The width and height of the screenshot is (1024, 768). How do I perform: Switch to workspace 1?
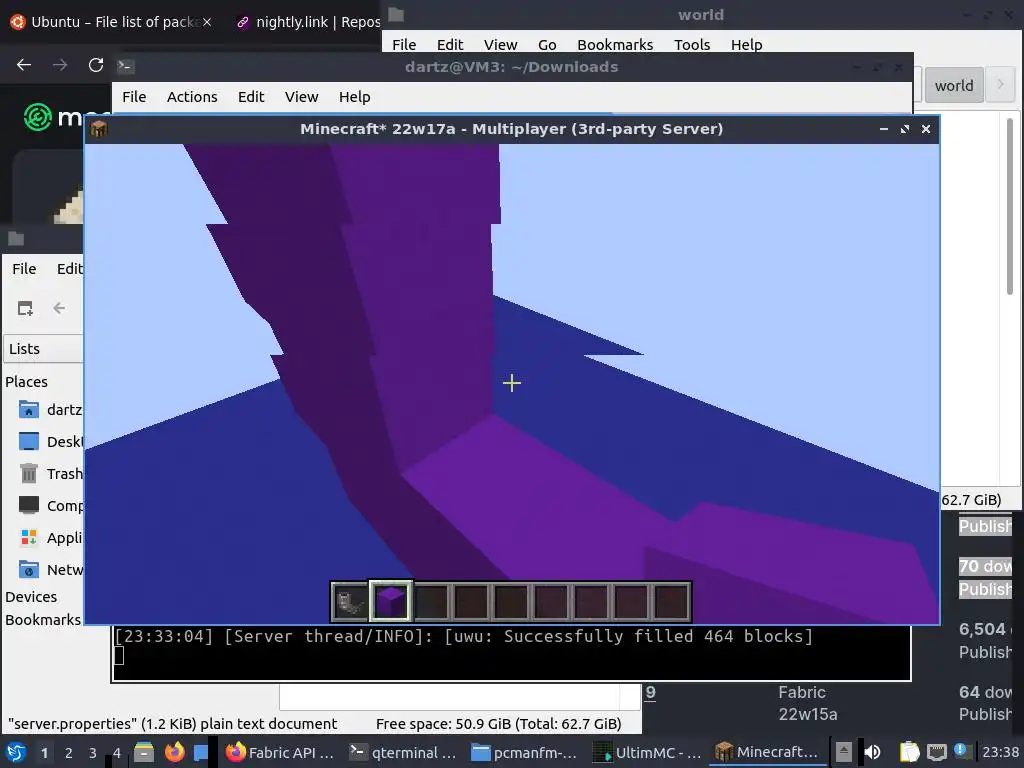[44, 753]
